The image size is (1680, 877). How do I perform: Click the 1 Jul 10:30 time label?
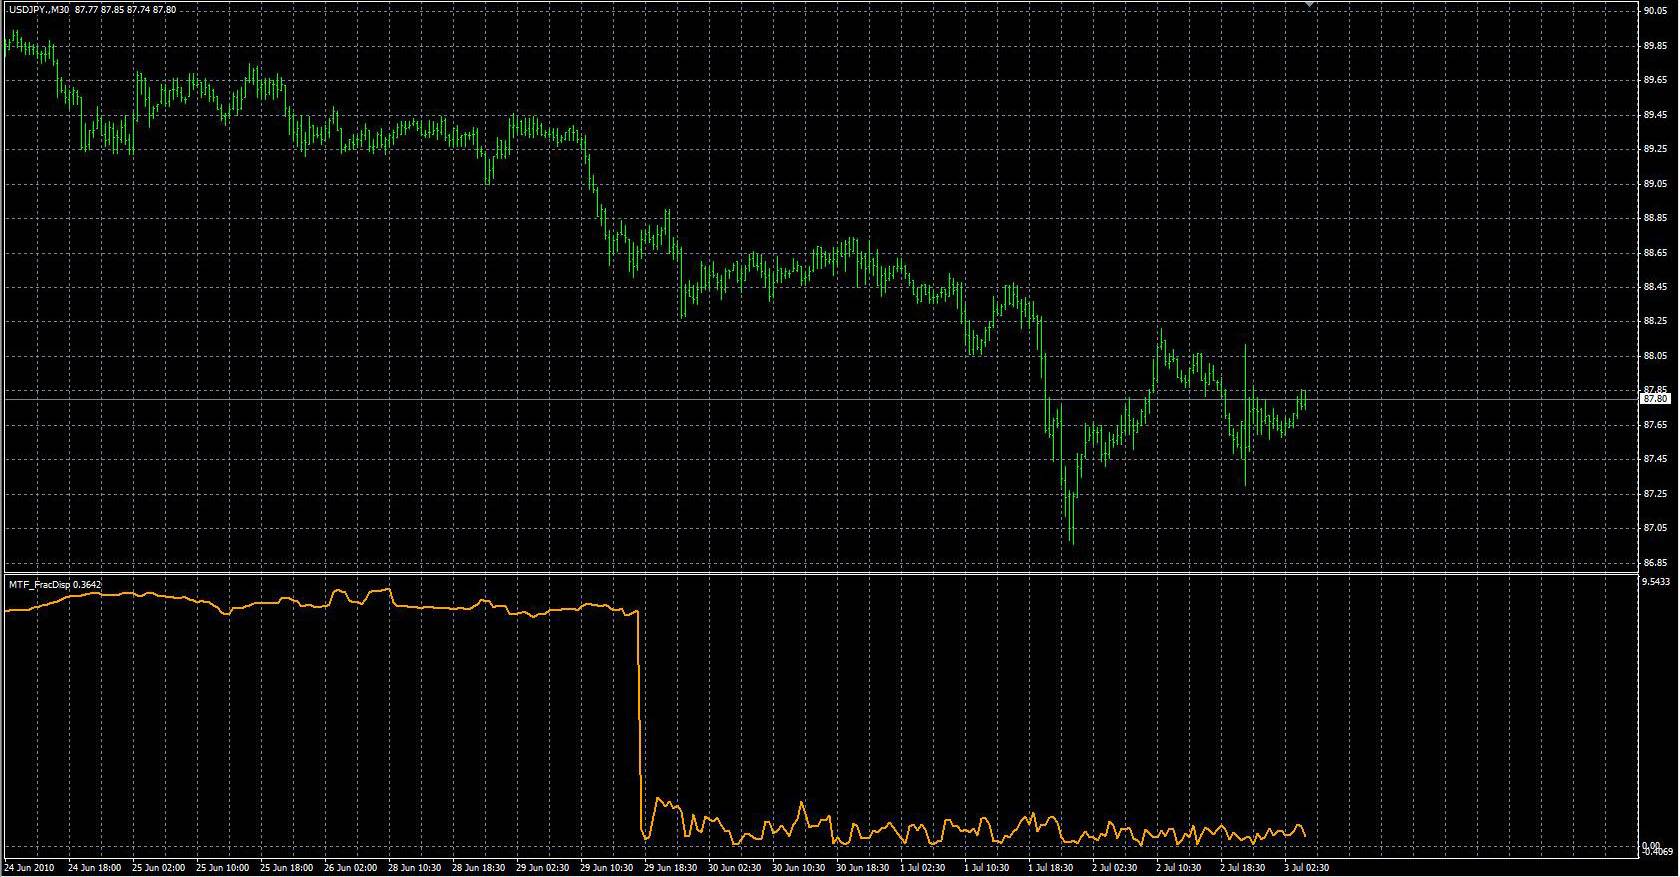point(988,868)
